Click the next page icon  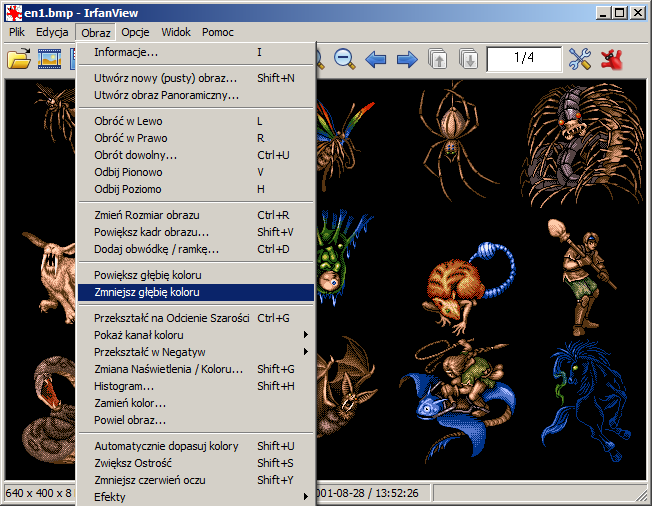point(469,59)
